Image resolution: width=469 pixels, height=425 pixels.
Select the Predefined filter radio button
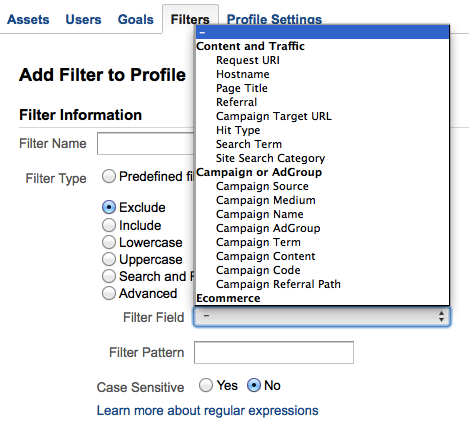109,176
